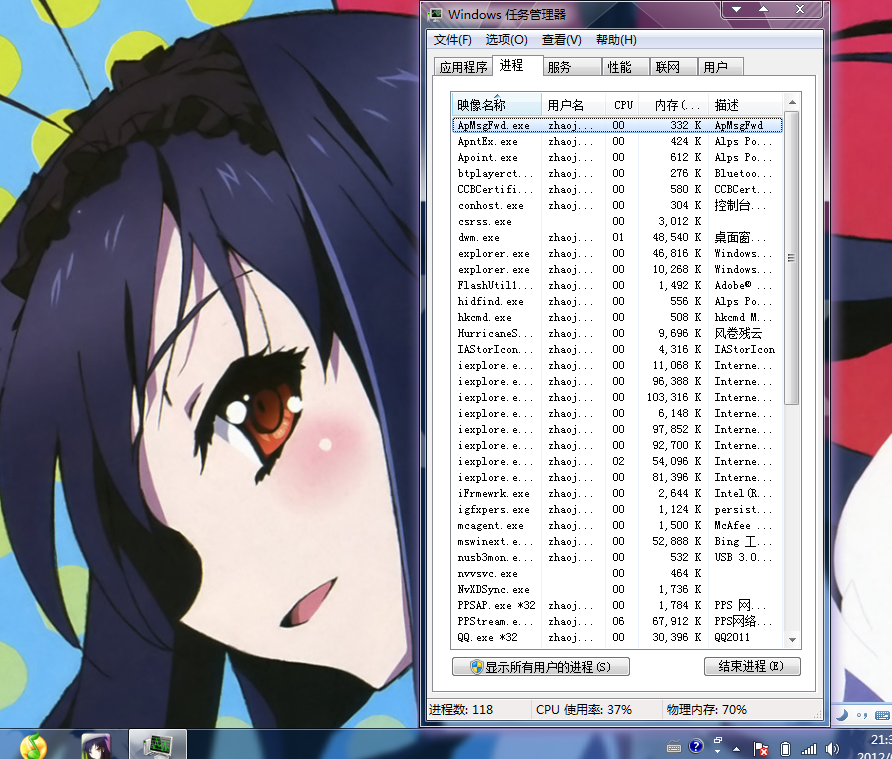Select iexplore process using 11,068 K
Screen dimensions: 892x759
click(617, 365)
